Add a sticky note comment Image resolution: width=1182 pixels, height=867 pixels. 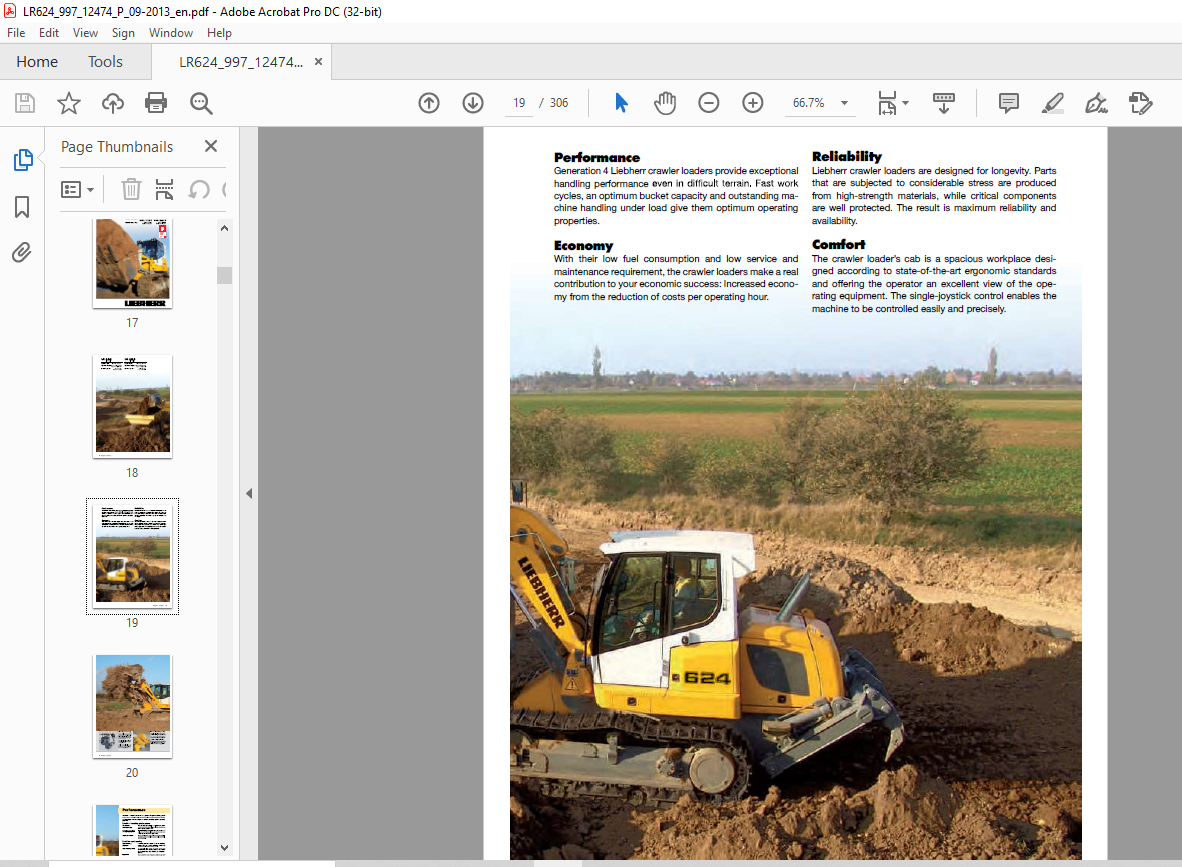coord(1009,103)
